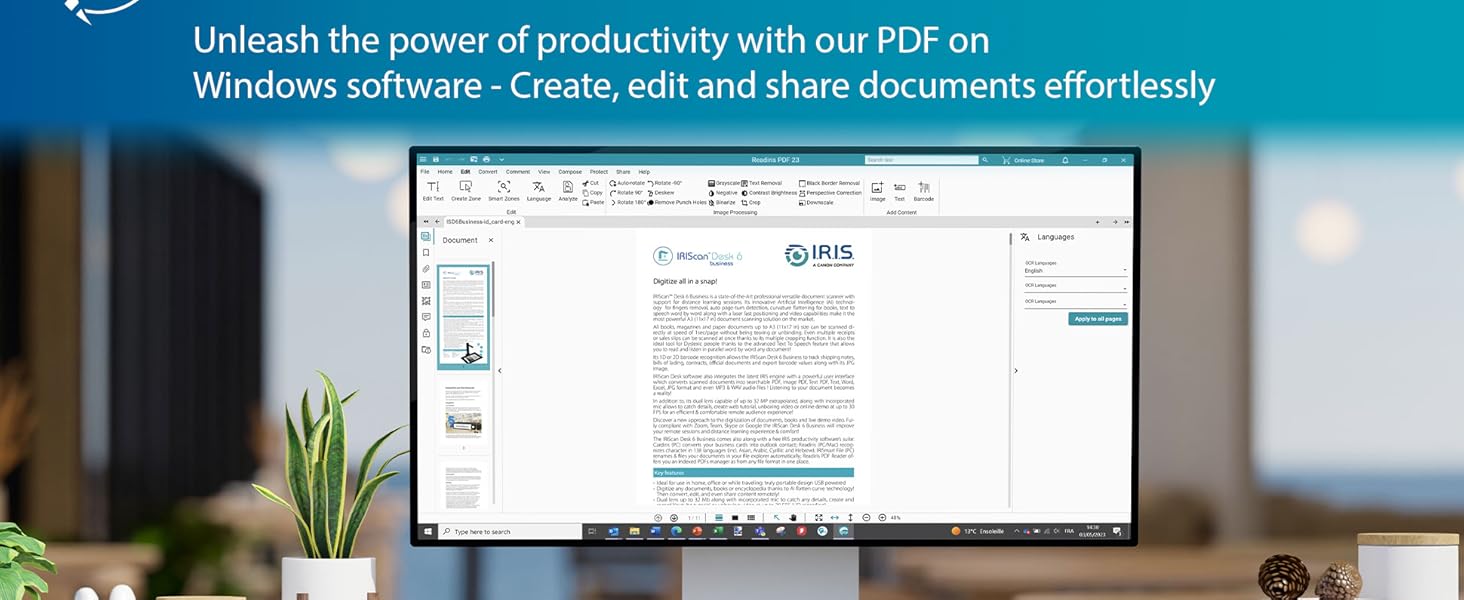
Task: Expand the second OCR Languages dropdown
Action: click(1075, 289)
